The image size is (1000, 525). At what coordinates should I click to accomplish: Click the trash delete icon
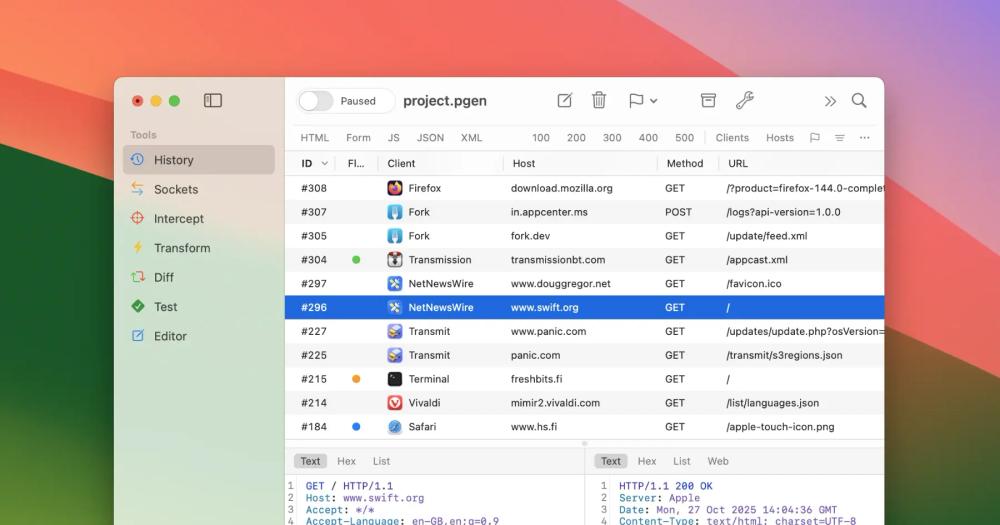tap(599, 100)
